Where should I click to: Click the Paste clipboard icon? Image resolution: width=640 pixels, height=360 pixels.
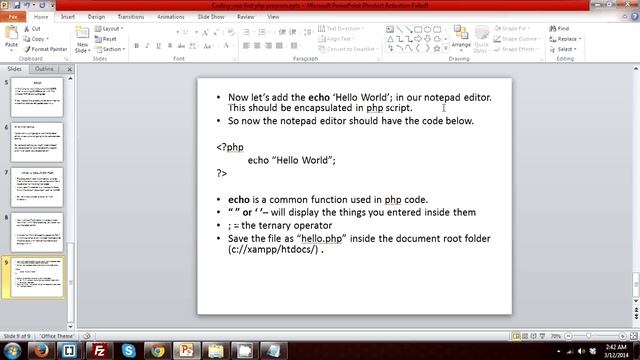pyautogui.click(x=11, y=33)
